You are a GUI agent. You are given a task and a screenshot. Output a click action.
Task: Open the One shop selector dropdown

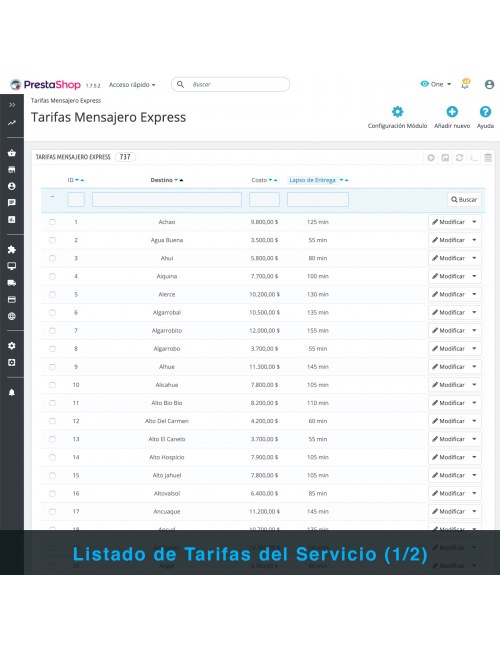coord(436,84)
